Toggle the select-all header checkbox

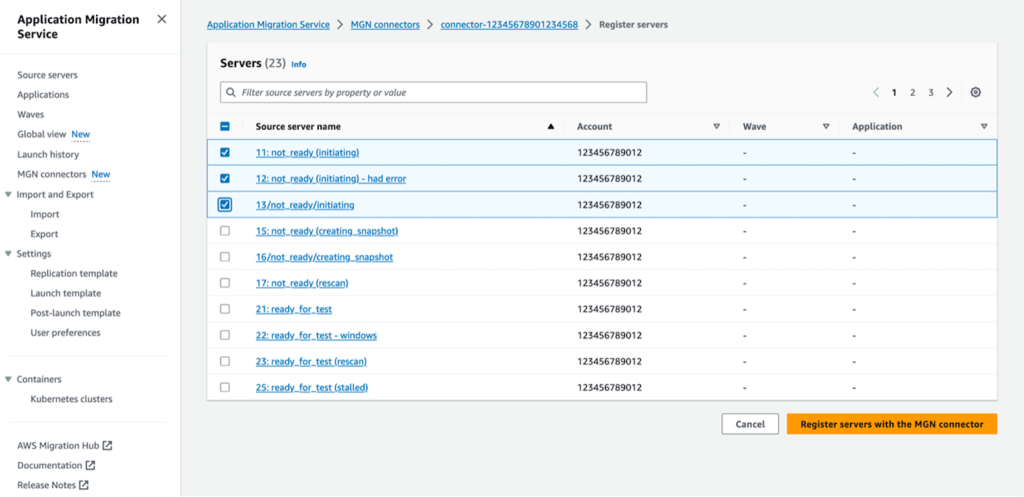click(x=225, y=127)
